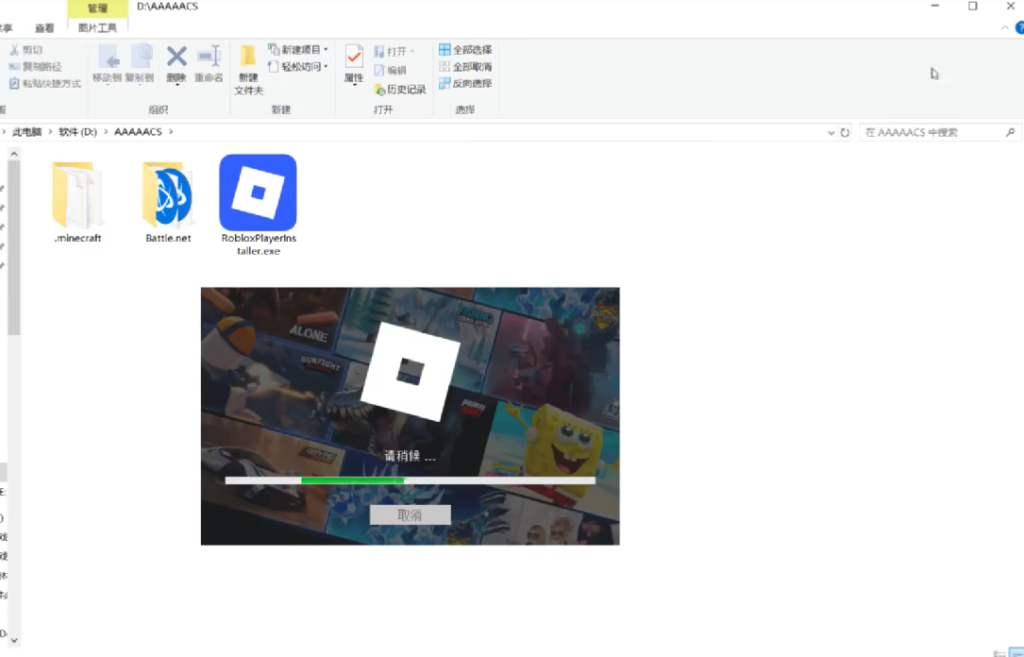Click This PC (此电脑) in the address path

pos(27,132)
